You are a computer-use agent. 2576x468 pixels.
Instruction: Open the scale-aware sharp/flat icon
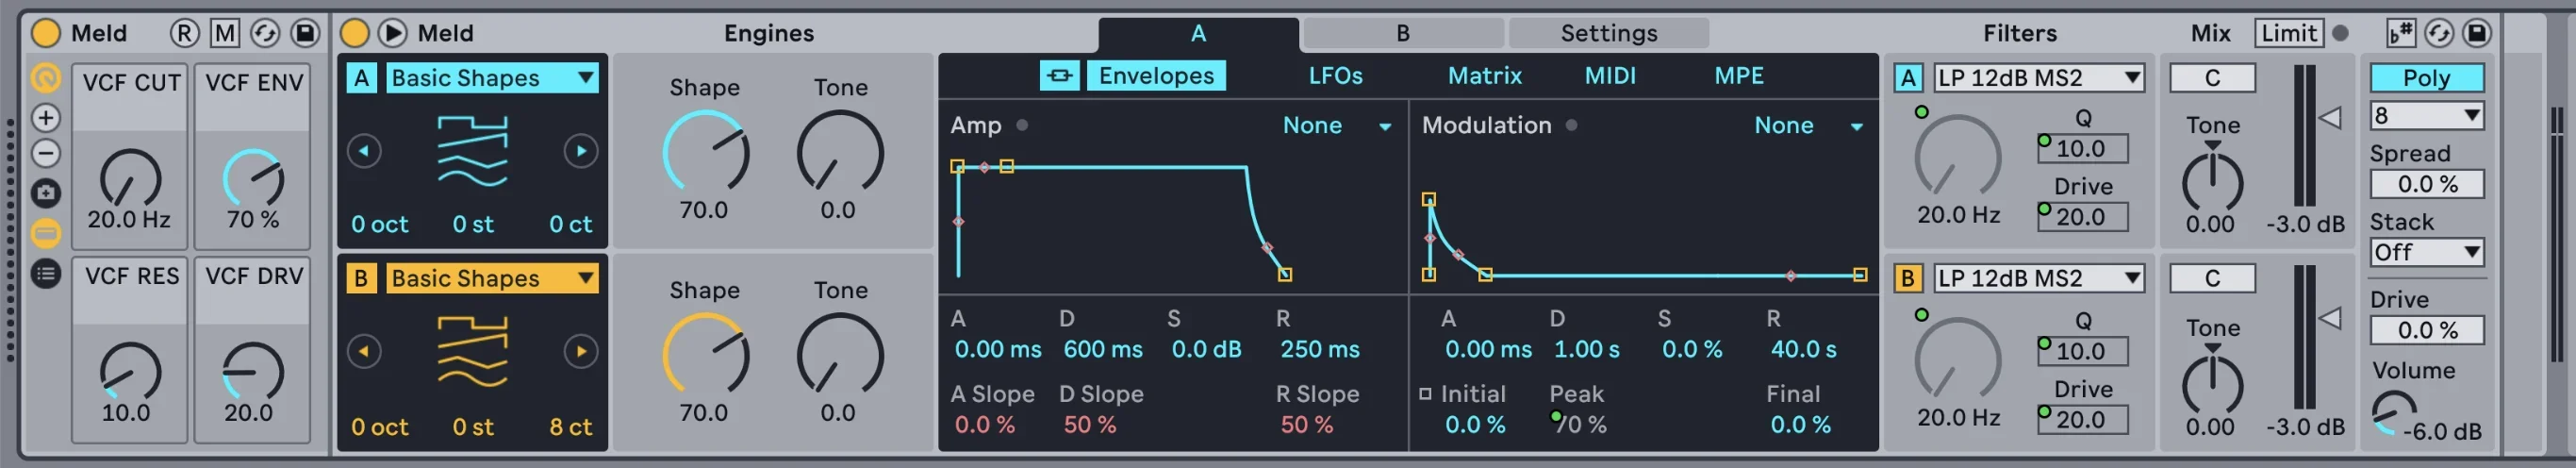pyautogui.click(x=2401, y=33)
